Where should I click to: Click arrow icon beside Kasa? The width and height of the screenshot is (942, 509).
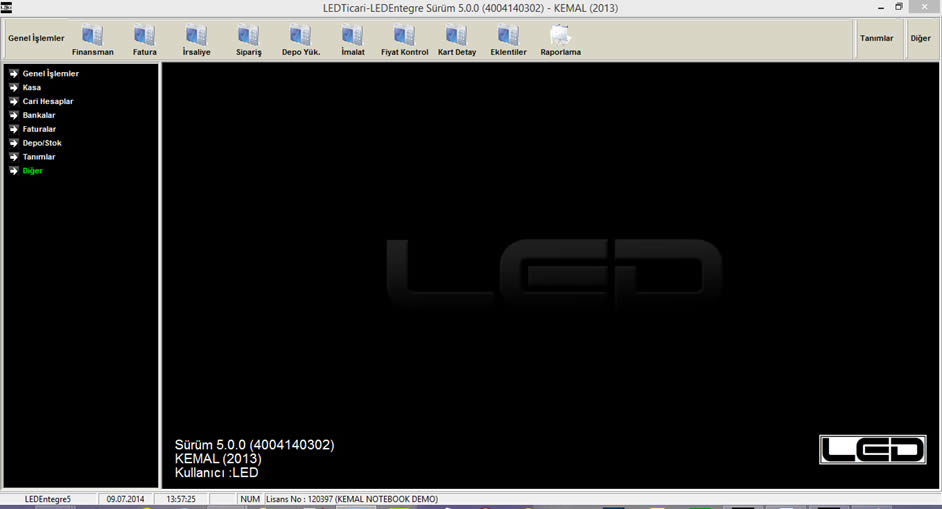14,87
